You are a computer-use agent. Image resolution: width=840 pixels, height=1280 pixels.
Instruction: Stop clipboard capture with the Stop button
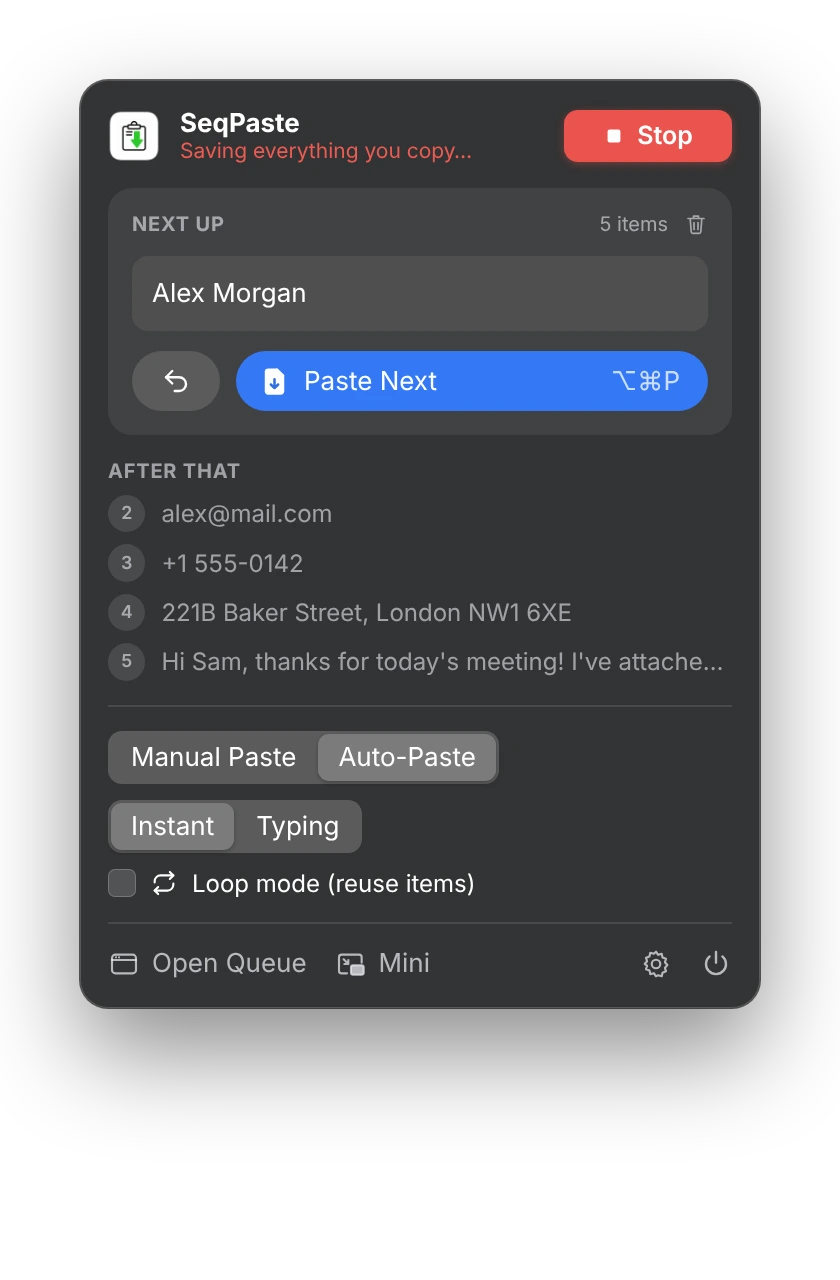click(648, 136)
